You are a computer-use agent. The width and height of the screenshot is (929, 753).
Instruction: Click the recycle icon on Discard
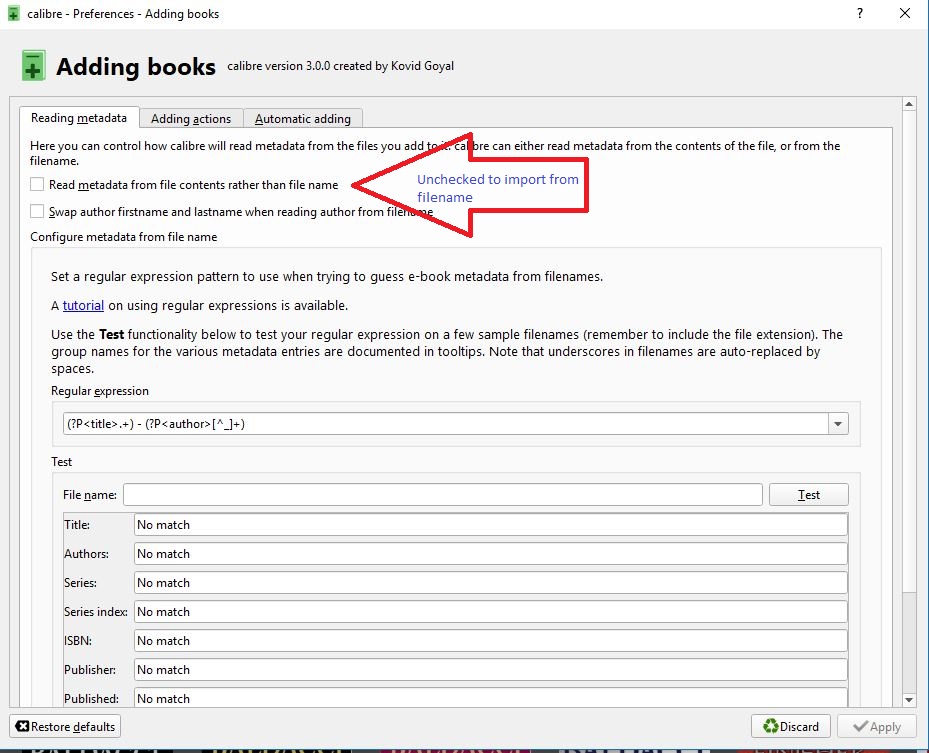[x=770, y=726]
